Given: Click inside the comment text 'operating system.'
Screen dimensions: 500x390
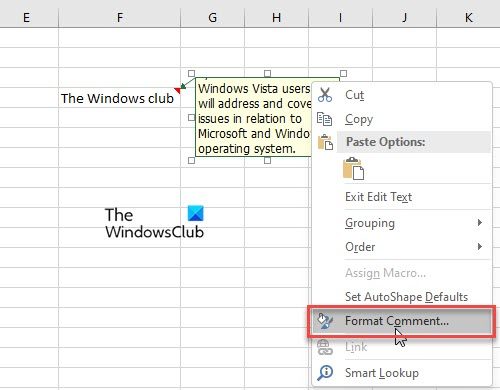Looking at the screenshot, I should [247, 149].
